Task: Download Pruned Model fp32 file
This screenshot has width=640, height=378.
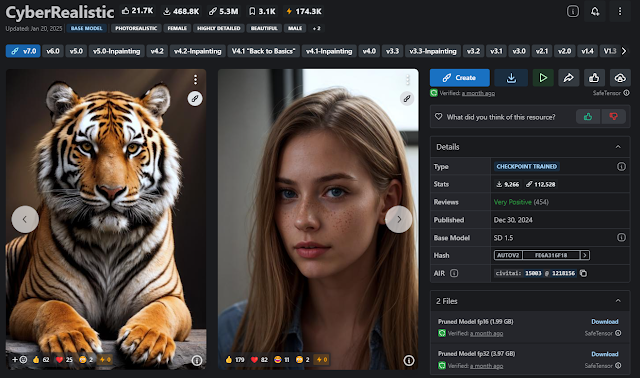Action: coord(604,354)
